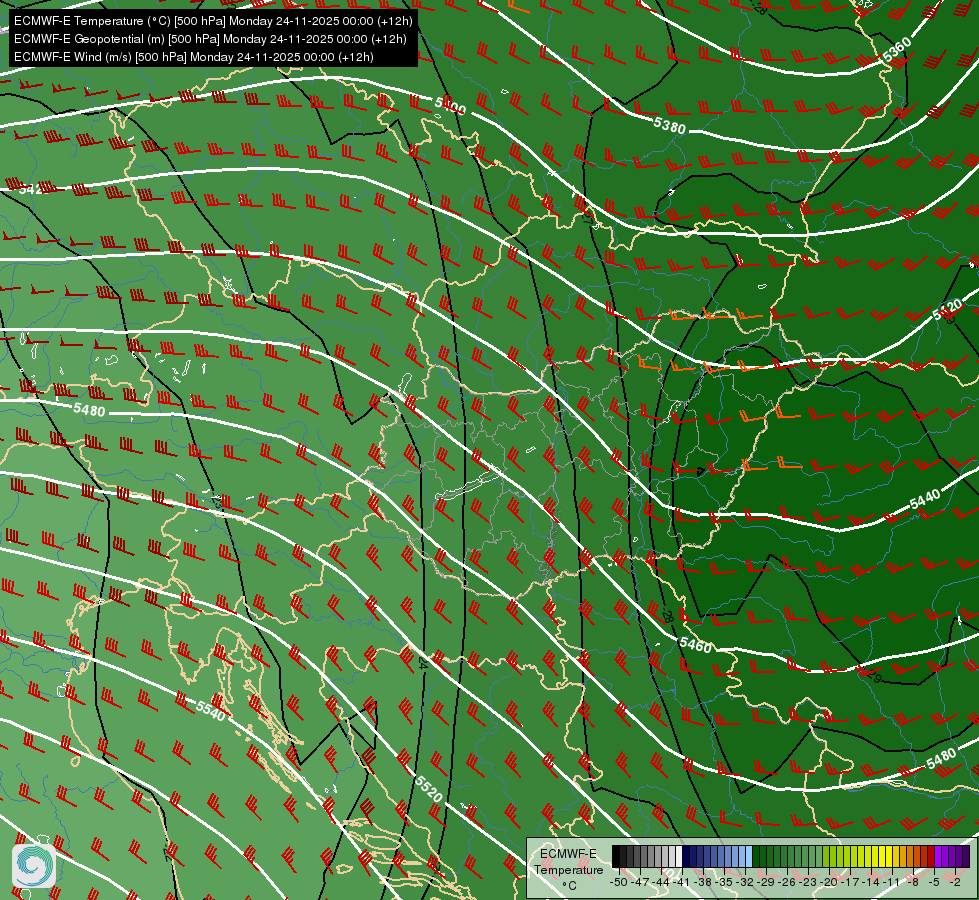Click the -17 value on legend scale

pos(850,882)
